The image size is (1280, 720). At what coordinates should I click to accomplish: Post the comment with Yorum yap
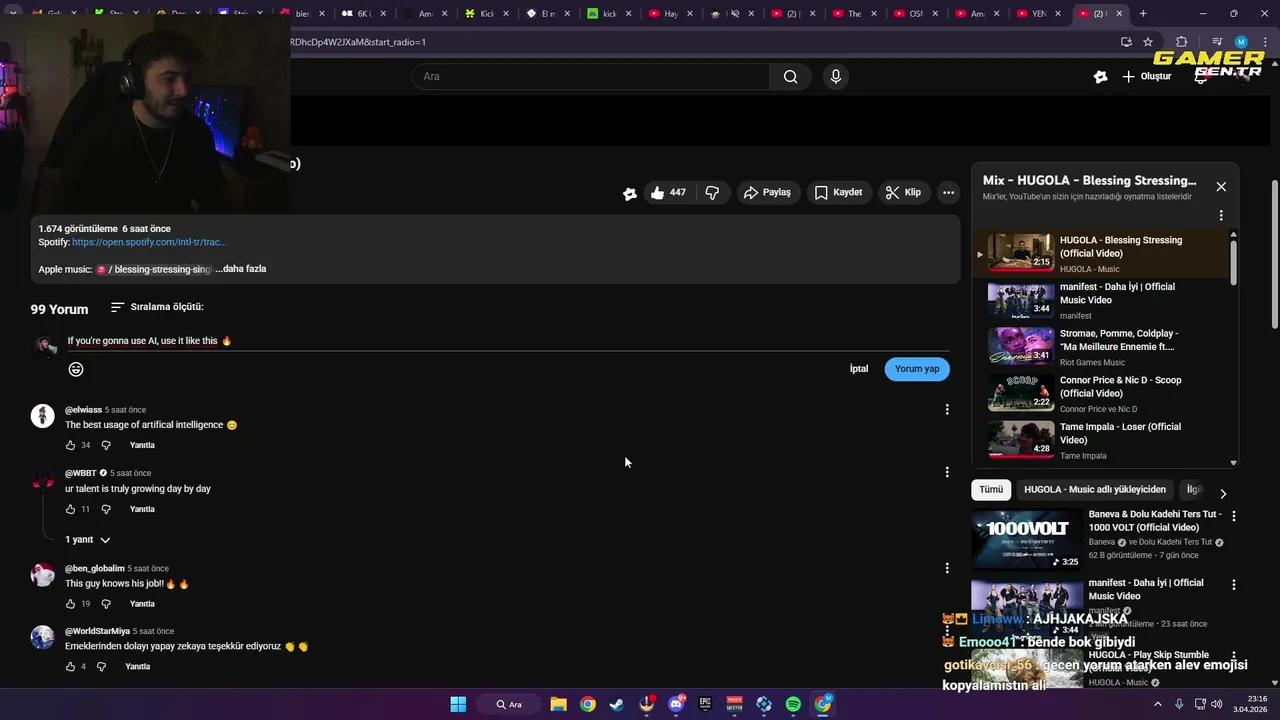point(917,369)
